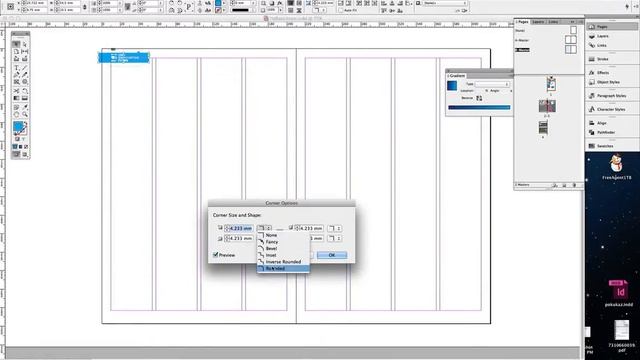This screenshot has height=360, width=640.
Task: Open the Paragraph Styles panel
Action: pos(612,96)
